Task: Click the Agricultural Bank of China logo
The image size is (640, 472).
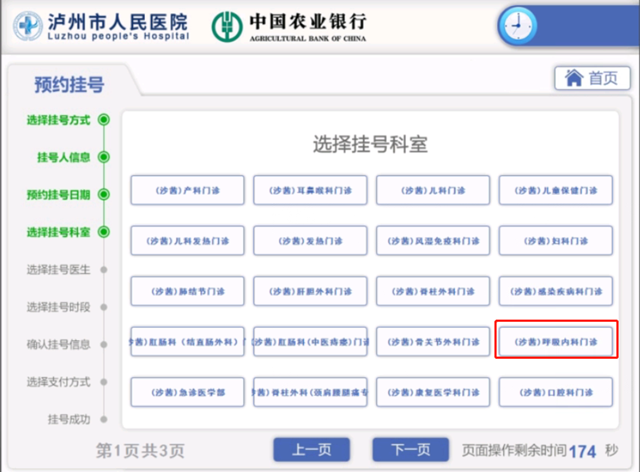Action: coord(290,26)
